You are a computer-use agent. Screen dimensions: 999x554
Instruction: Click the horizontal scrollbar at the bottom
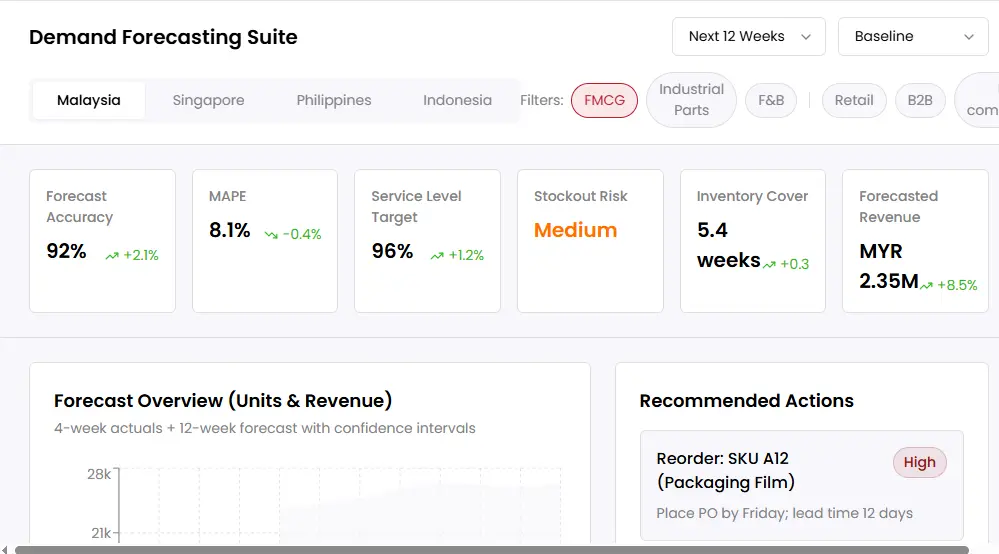point(490,549)
